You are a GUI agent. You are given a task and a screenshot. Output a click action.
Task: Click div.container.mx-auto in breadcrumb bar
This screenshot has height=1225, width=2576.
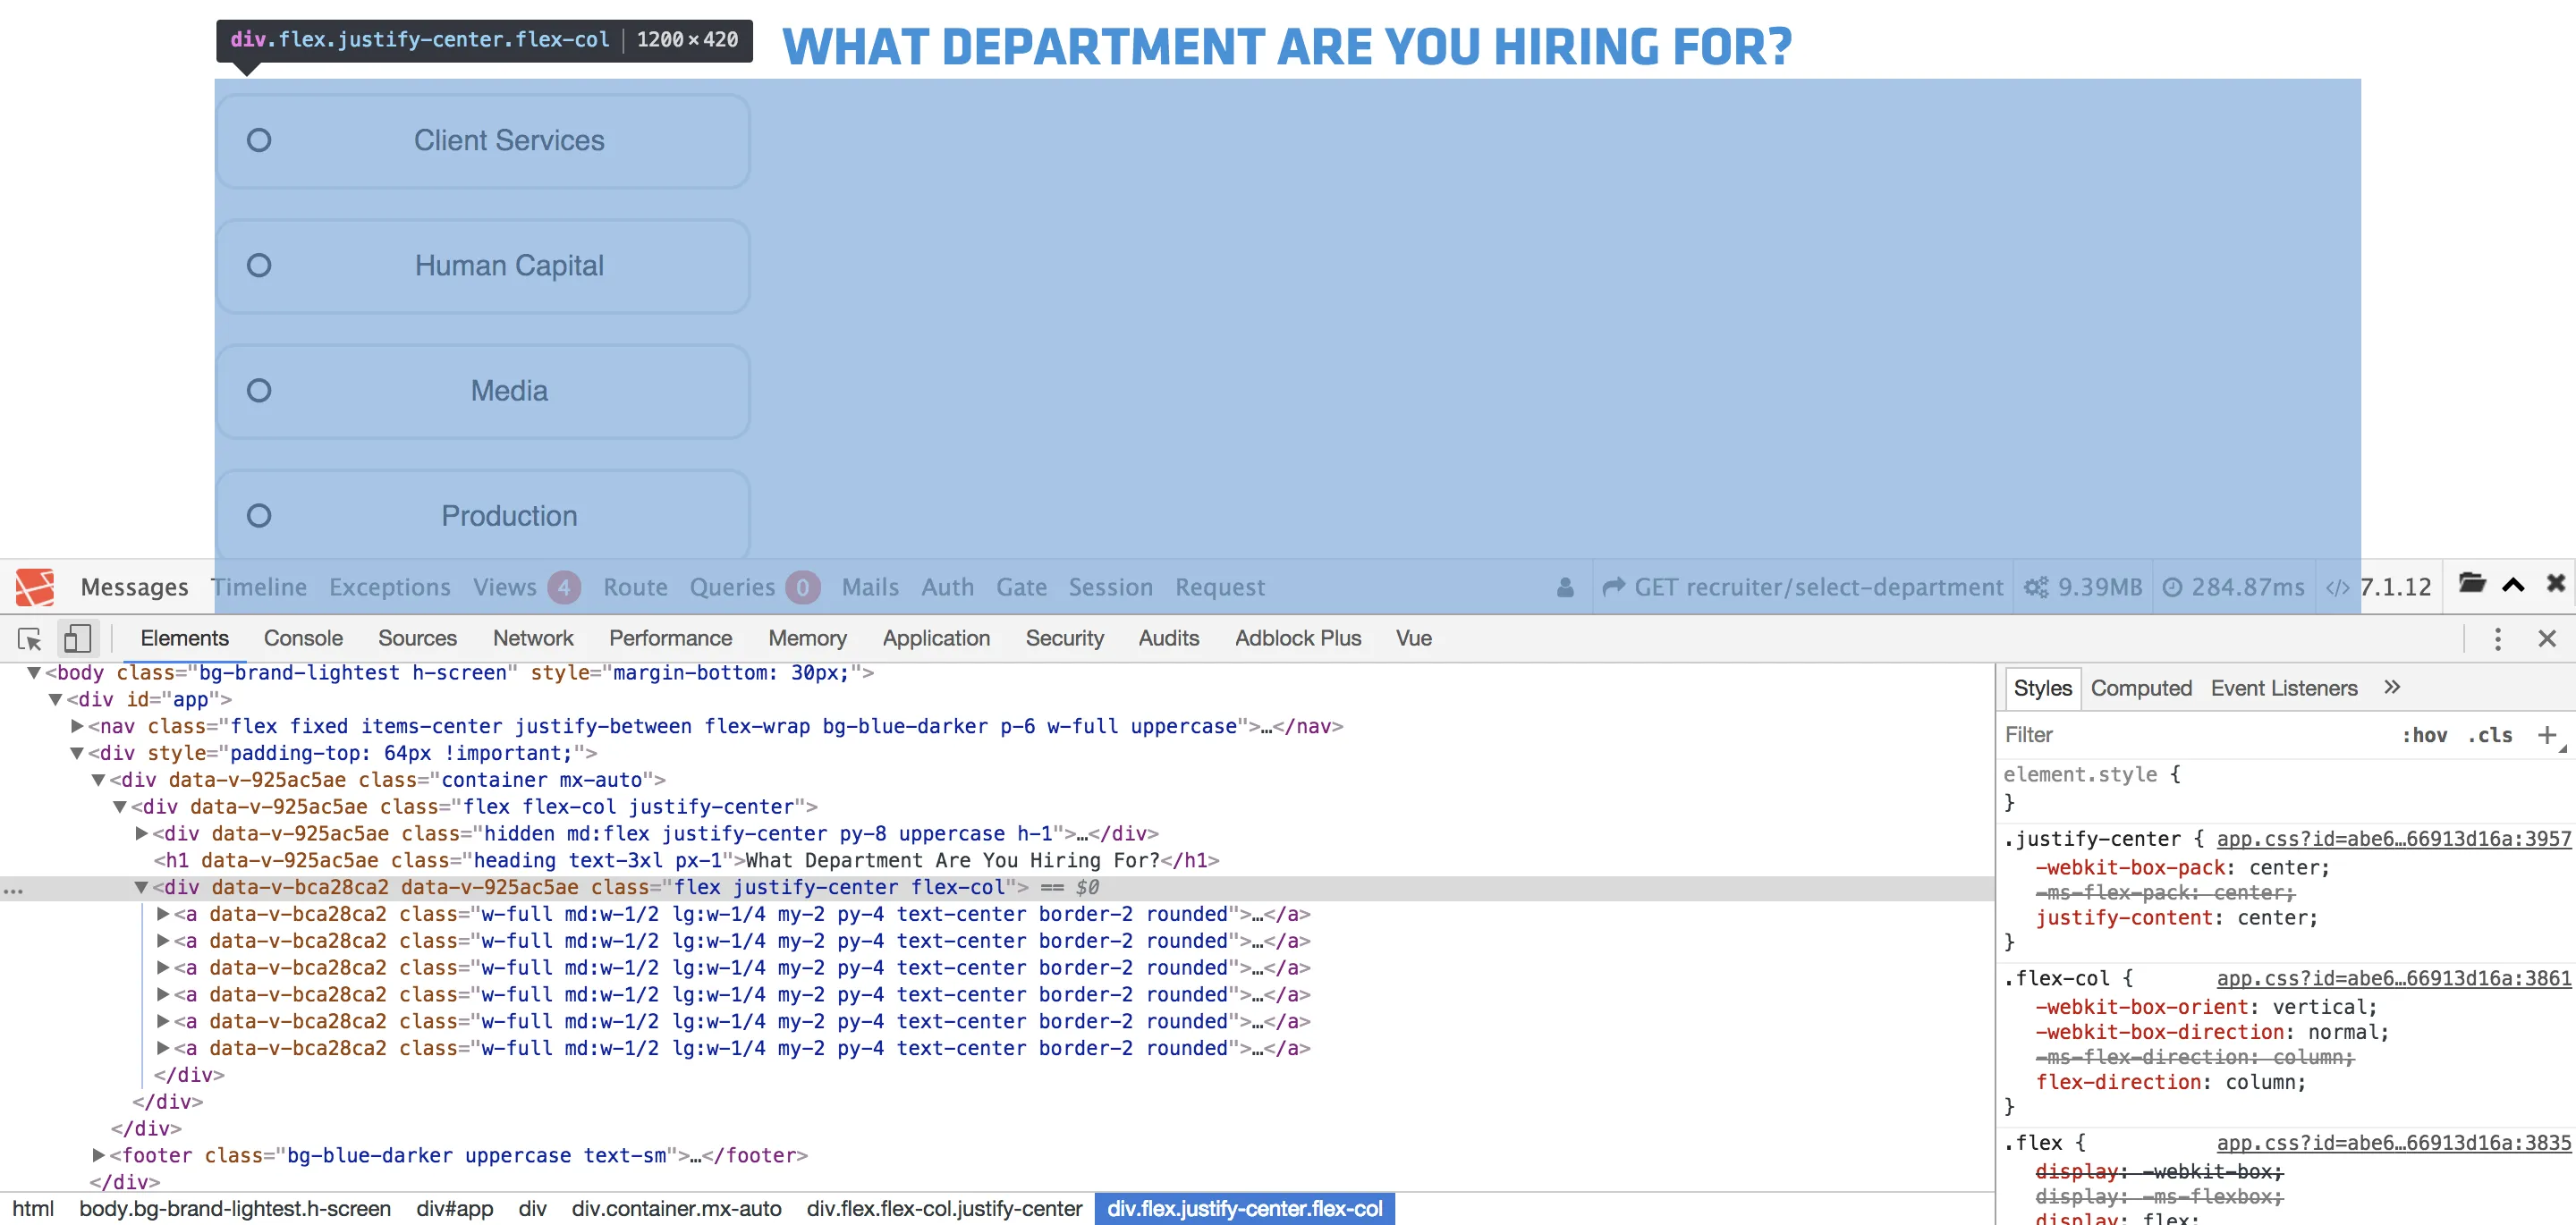click(x=676, y=1208)
